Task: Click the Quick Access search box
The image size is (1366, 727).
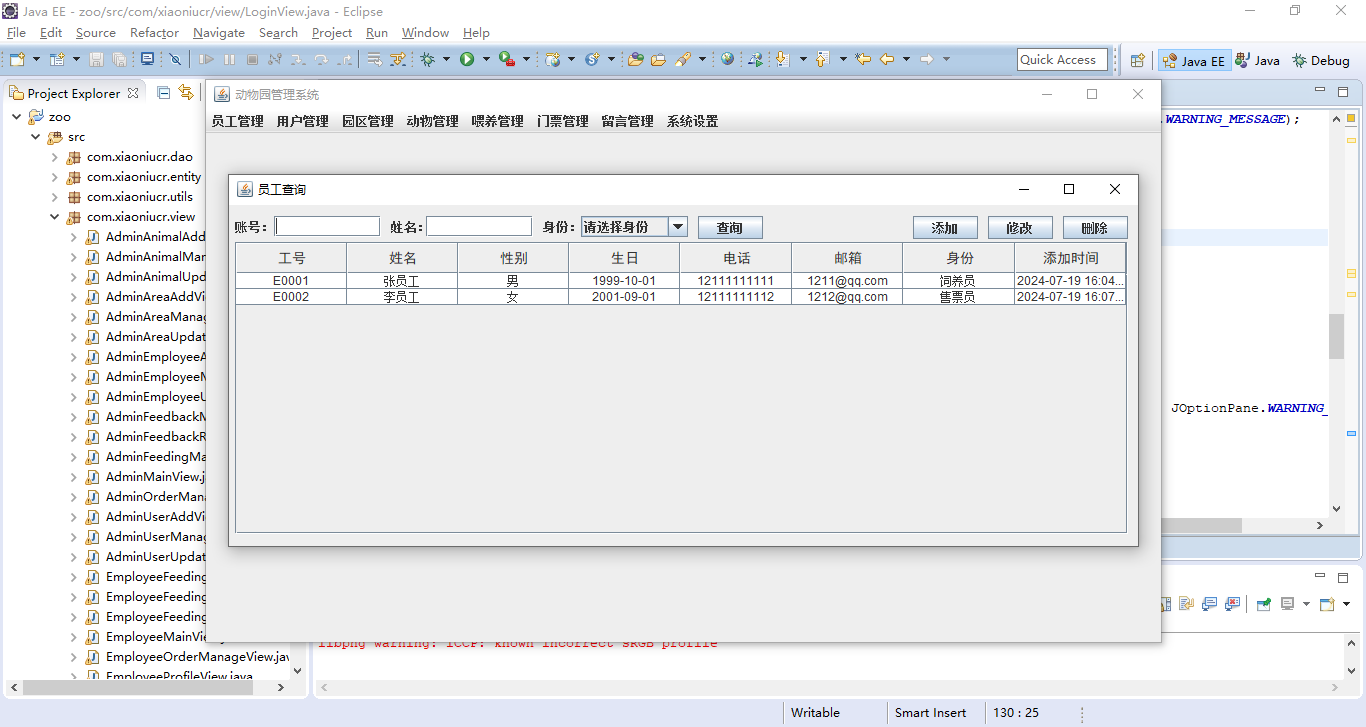Action: coord(1062,60)
